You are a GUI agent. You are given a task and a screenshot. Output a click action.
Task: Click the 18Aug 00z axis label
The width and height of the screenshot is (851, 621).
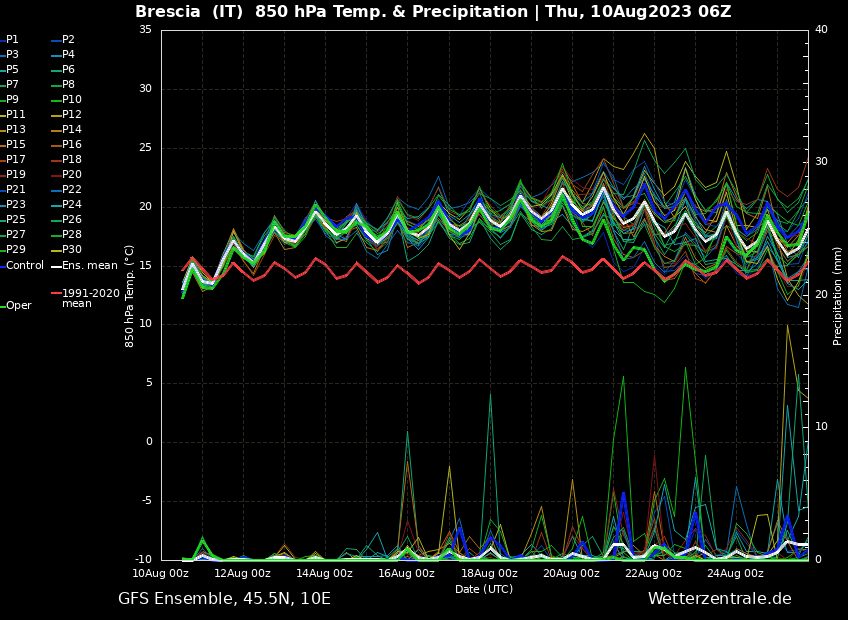click(x=489, y=574)
